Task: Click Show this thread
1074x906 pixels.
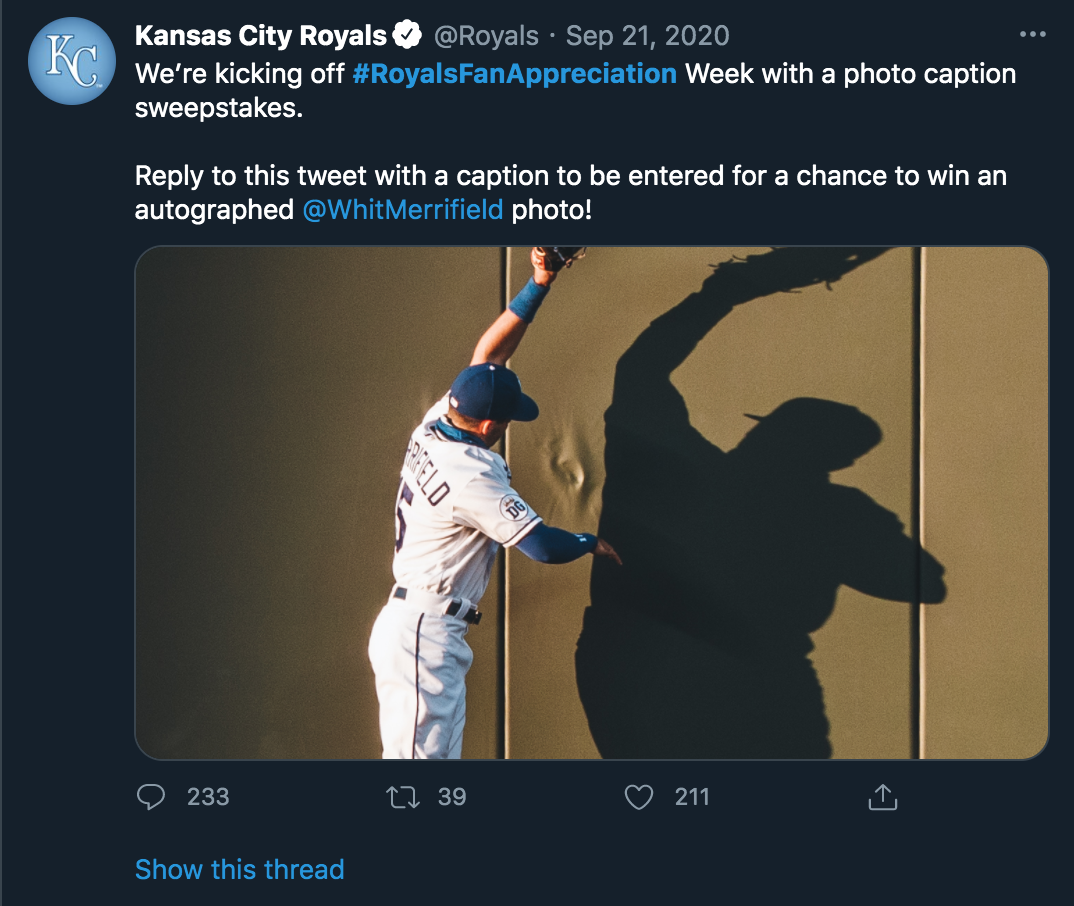Action: pos(239,869)
